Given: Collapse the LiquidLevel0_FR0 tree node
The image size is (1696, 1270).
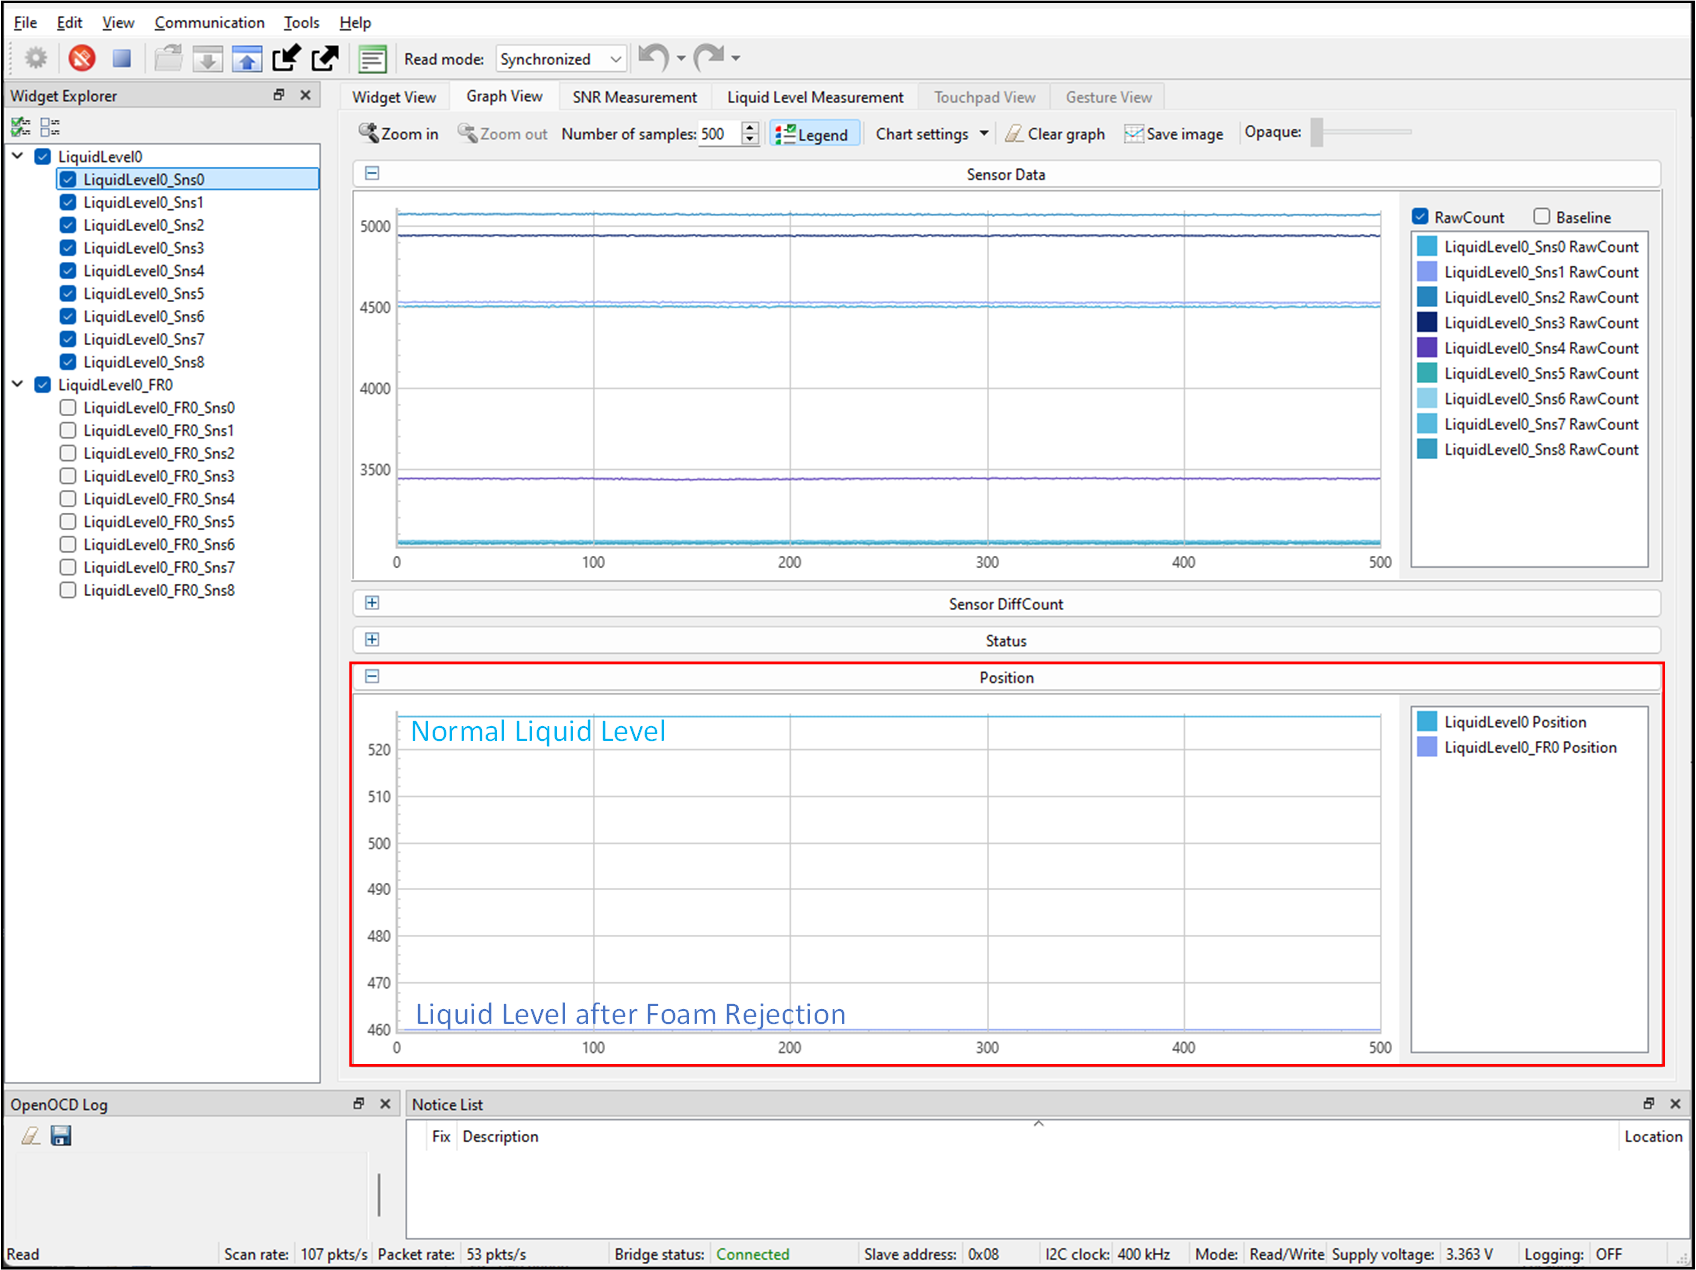Looking at the screenshot, I should [18, 384].
